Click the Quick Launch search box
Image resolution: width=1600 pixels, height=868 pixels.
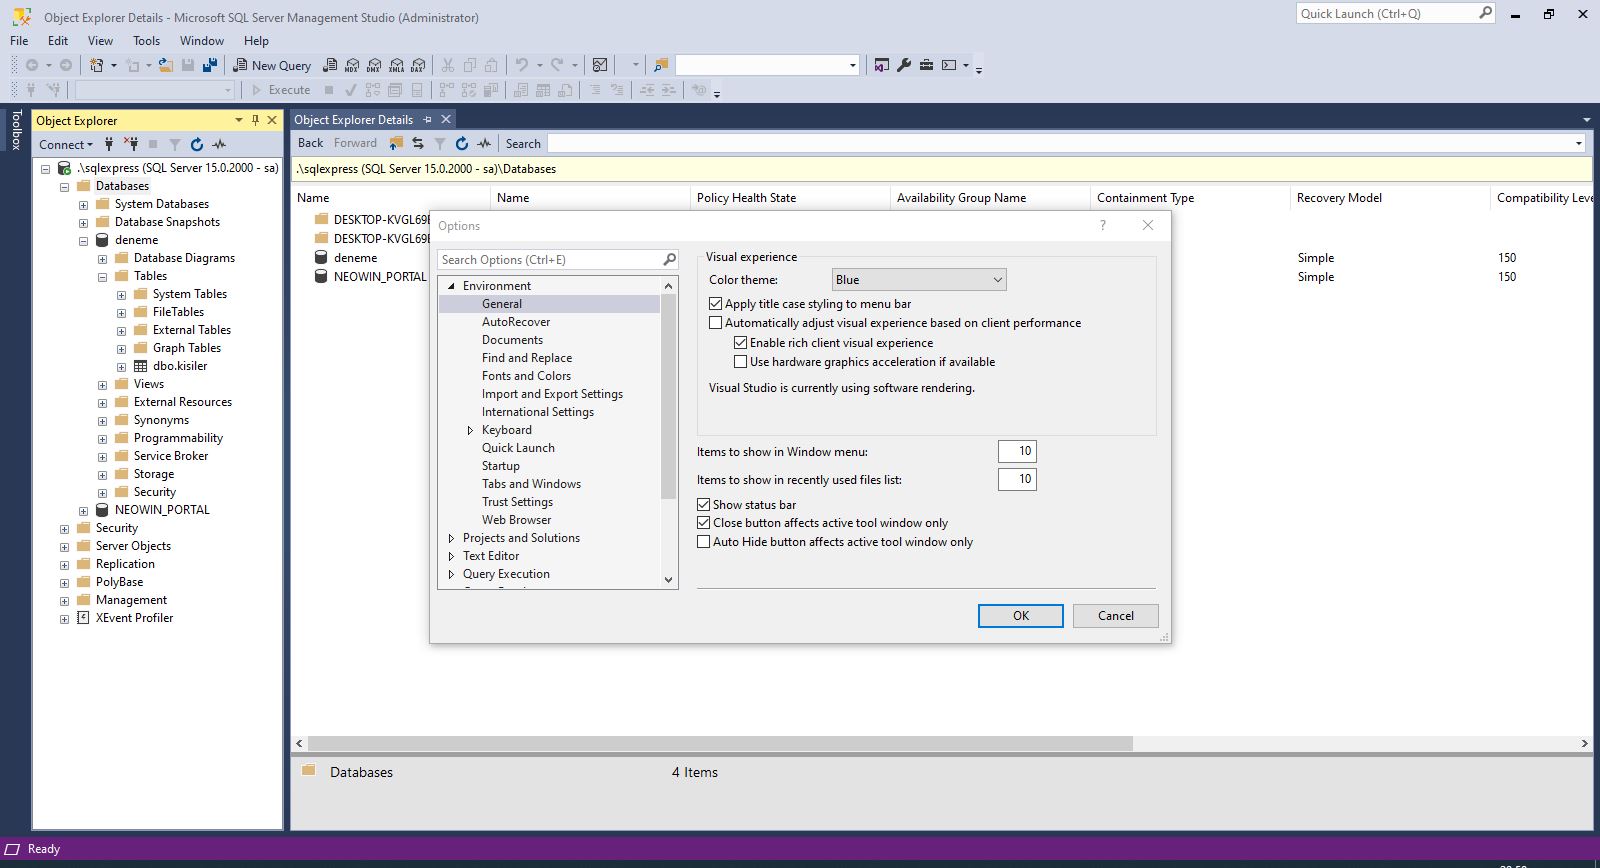pyautogui.click(x=1396, y=14)
